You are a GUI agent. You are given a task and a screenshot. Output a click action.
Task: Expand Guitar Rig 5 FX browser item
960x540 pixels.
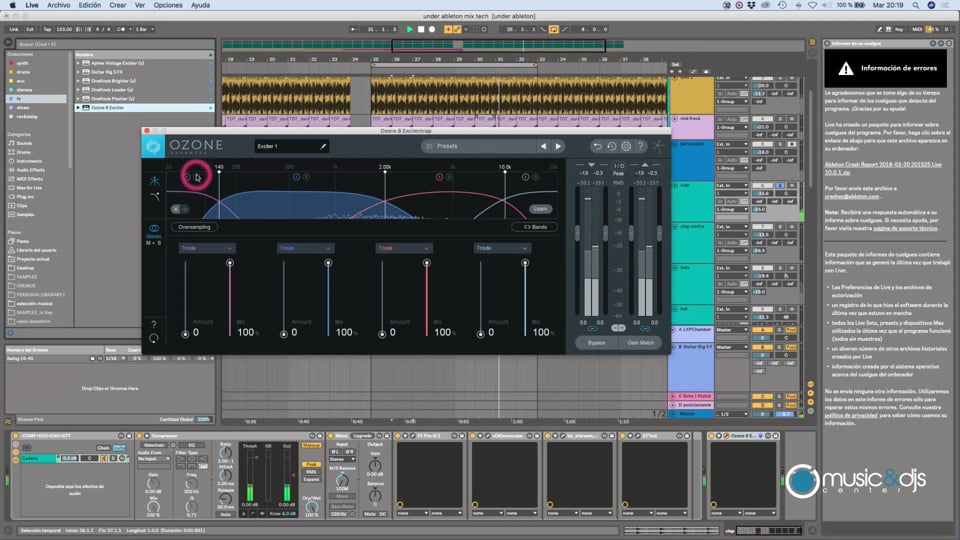click(x=78, y=72)
